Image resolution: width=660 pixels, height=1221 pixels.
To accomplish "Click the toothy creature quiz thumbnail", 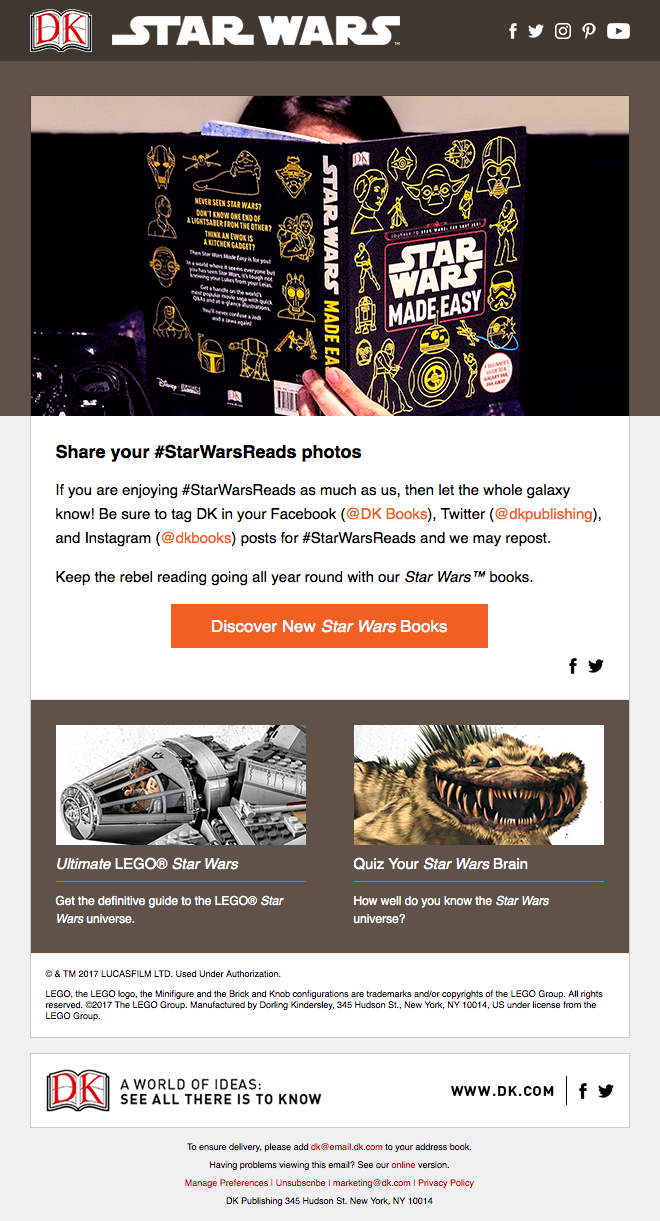I will (479, 785).
